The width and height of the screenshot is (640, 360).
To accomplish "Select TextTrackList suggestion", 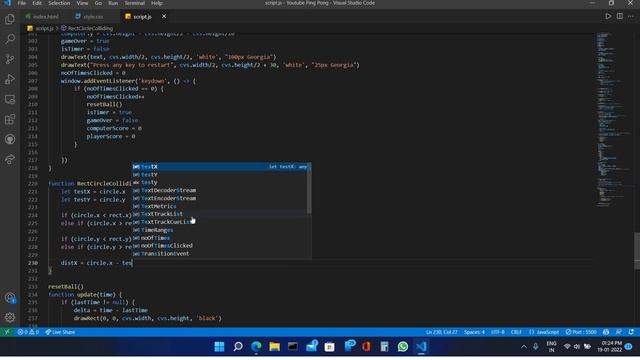I will point(221,214).
